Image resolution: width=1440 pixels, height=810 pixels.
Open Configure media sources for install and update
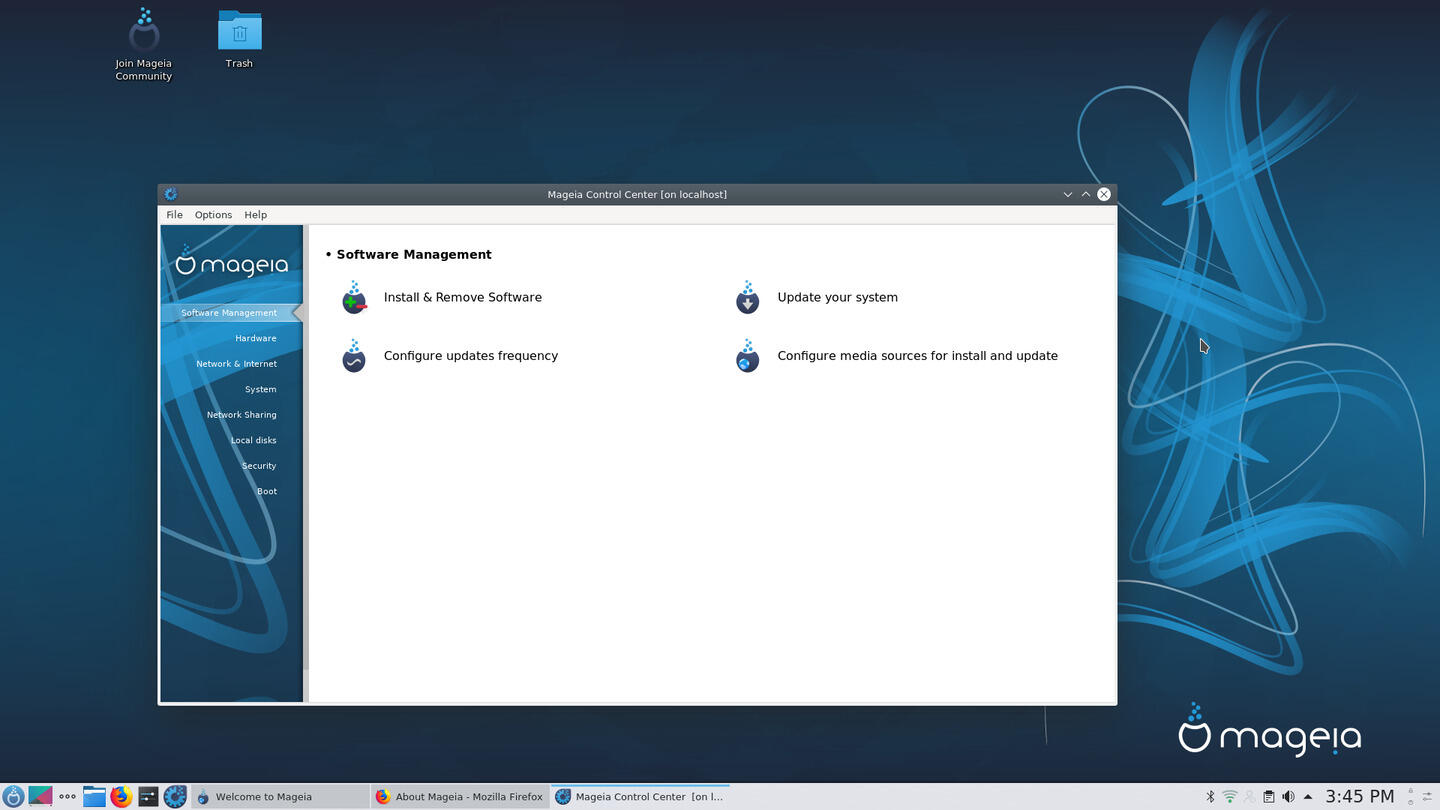[x=917, y=356]
